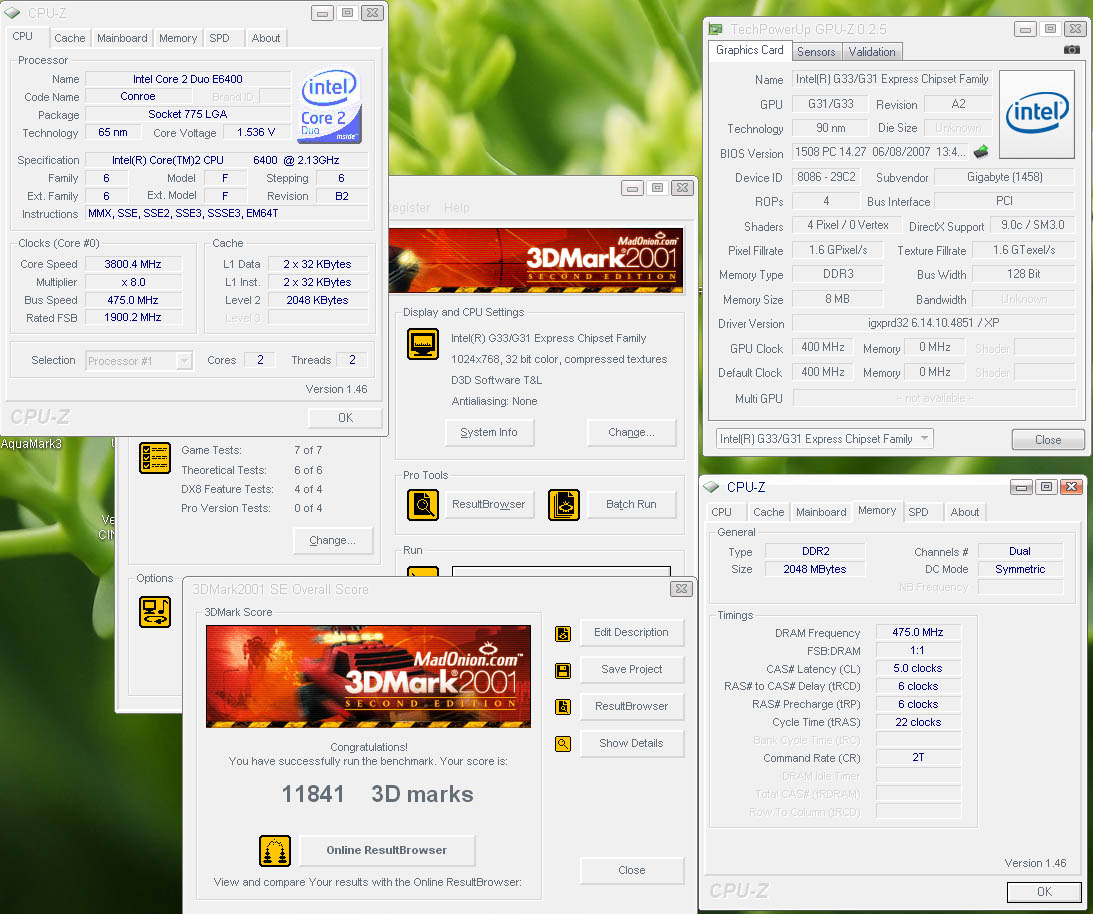Screen dimensions: 1093x914
Task: Click the Batch Run documents icon
Action: coord(564,505)
